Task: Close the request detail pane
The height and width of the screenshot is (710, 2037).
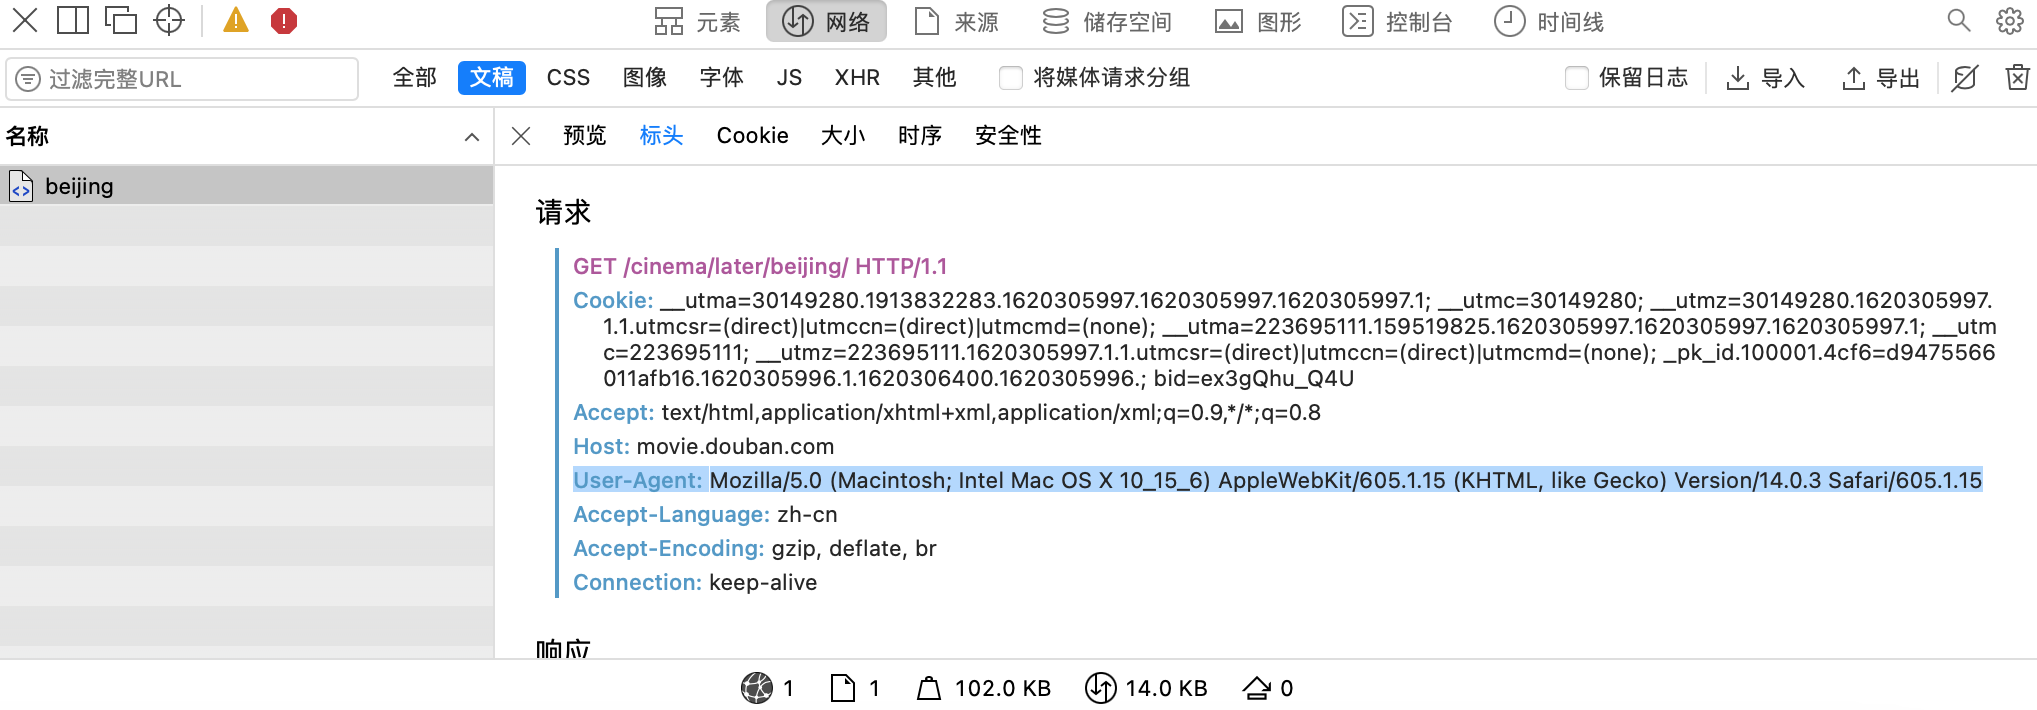Action: click(521, 136)
